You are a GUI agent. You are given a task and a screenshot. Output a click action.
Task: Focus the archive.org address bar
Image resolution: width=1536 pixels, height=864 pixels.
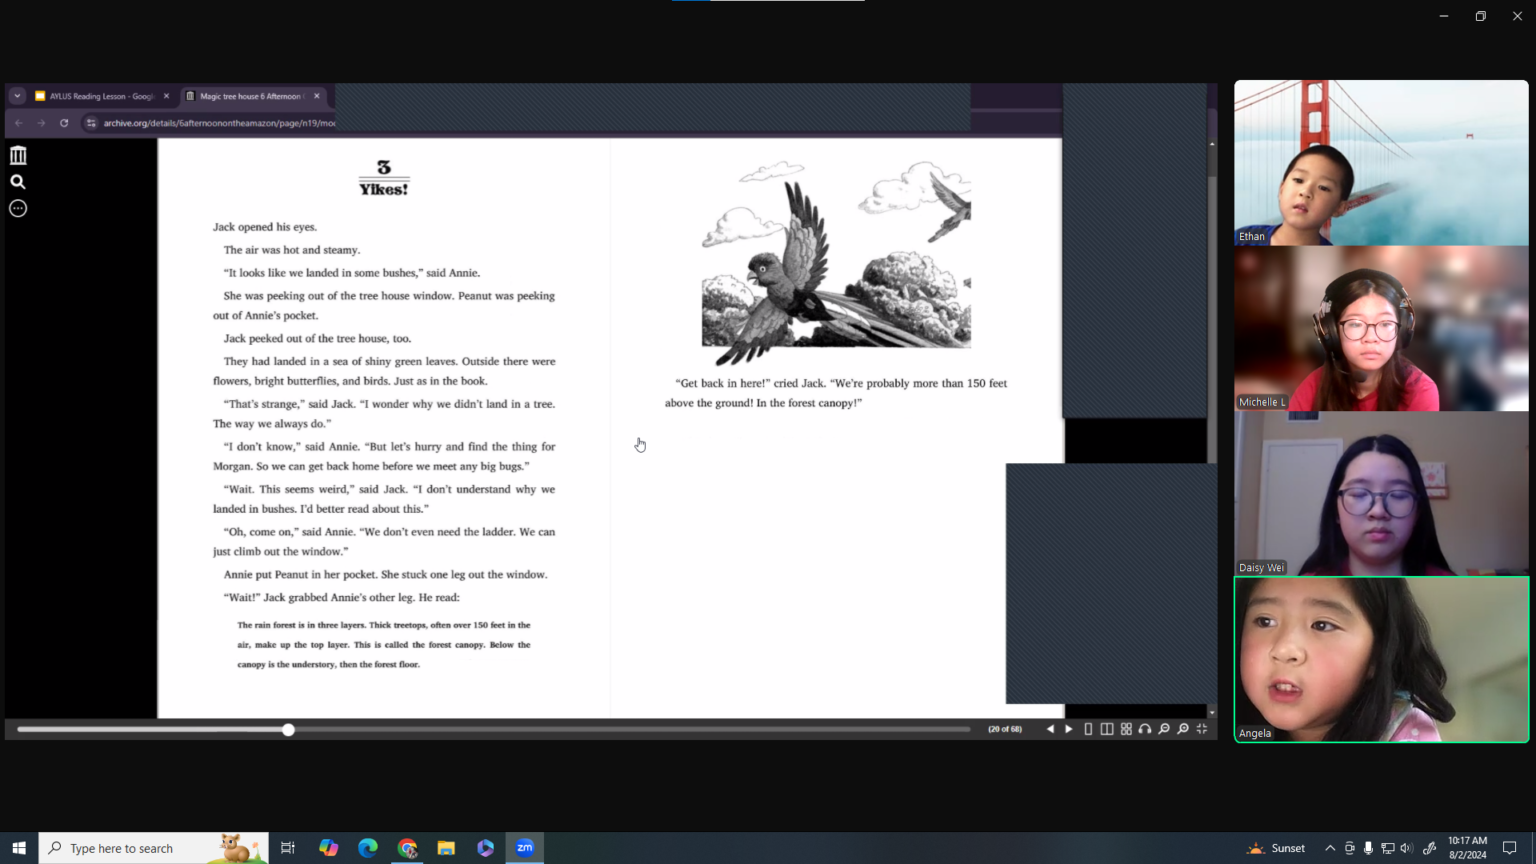point(220,123)
